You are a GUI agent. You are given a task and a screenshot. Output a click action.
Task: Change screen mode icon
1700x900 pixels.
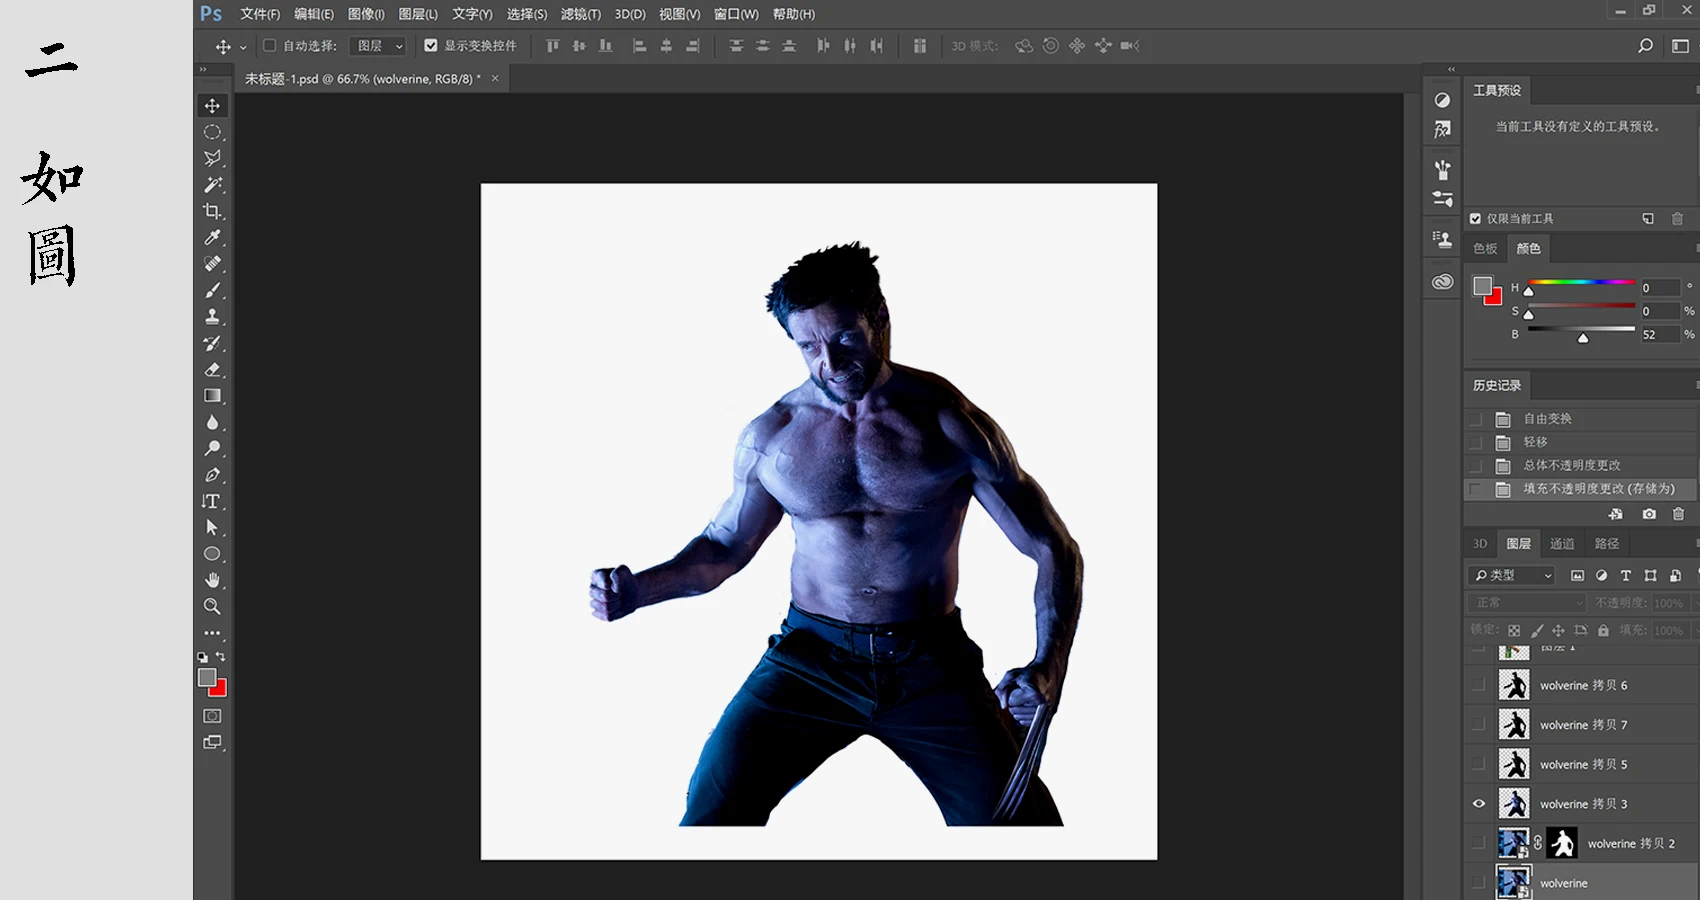click(x=212, y=742)
